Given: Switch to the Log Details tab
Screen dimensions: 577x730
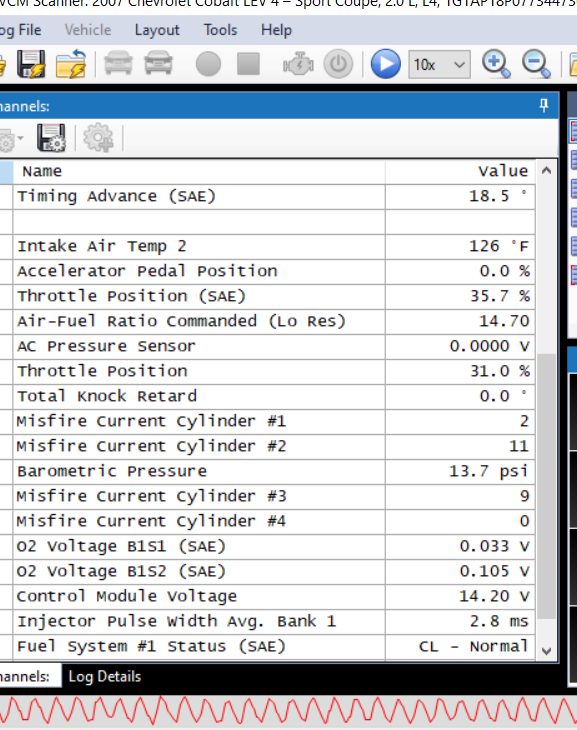Looking at the screenshot, I should click(x=105, y=676).
